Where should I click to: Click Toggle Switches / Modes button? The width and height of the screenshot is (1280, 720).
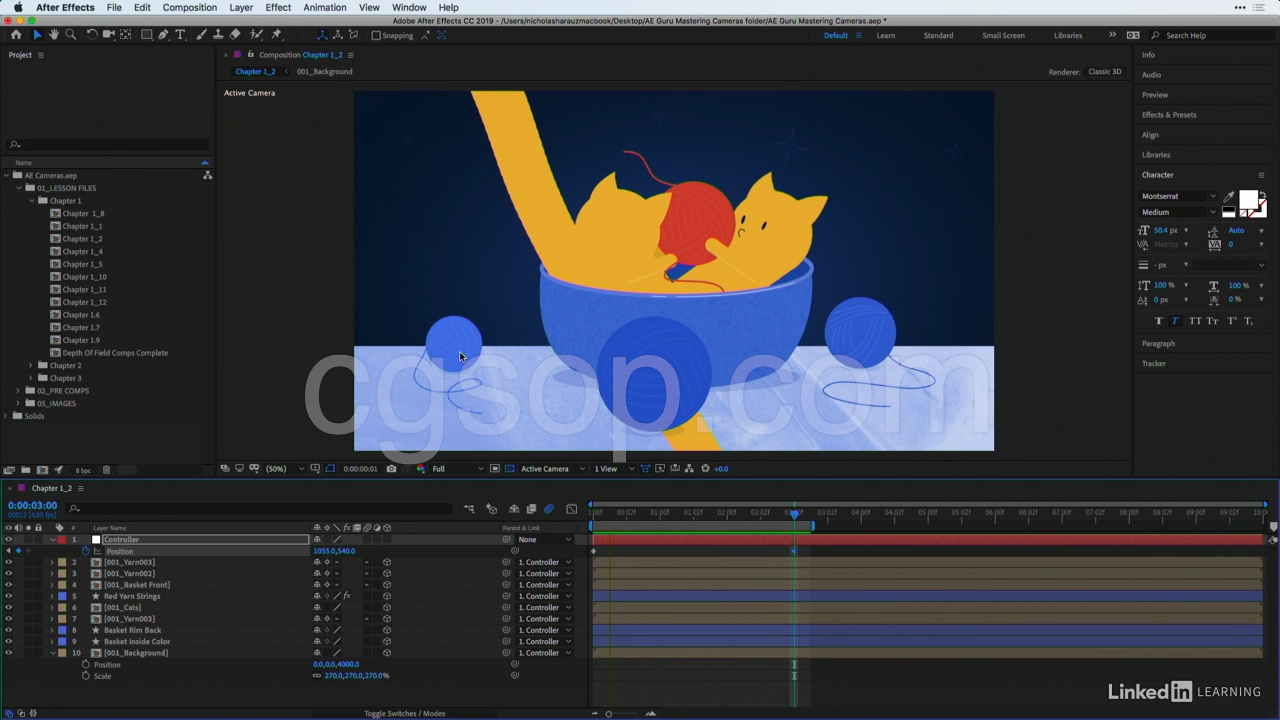[405, 714]
